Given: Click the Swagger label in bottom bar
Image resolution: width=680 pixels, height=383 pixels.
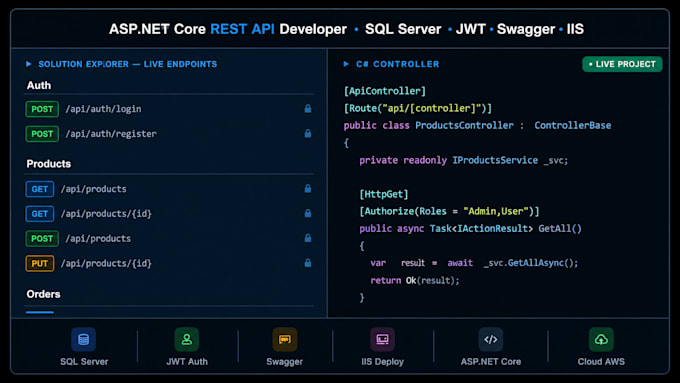Looking at the screenshot, I should (x=284, y=361).
